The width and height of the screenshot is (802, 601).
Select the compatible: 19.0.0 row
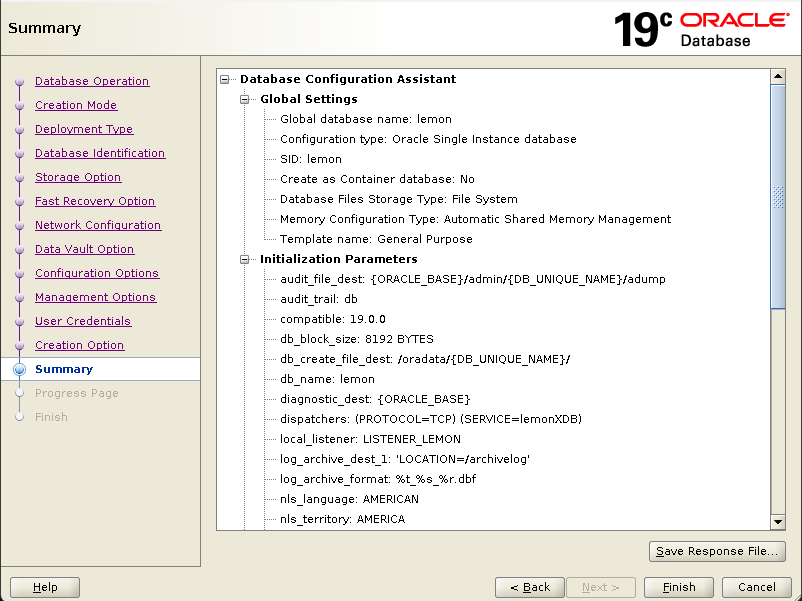tap(333, 319)
